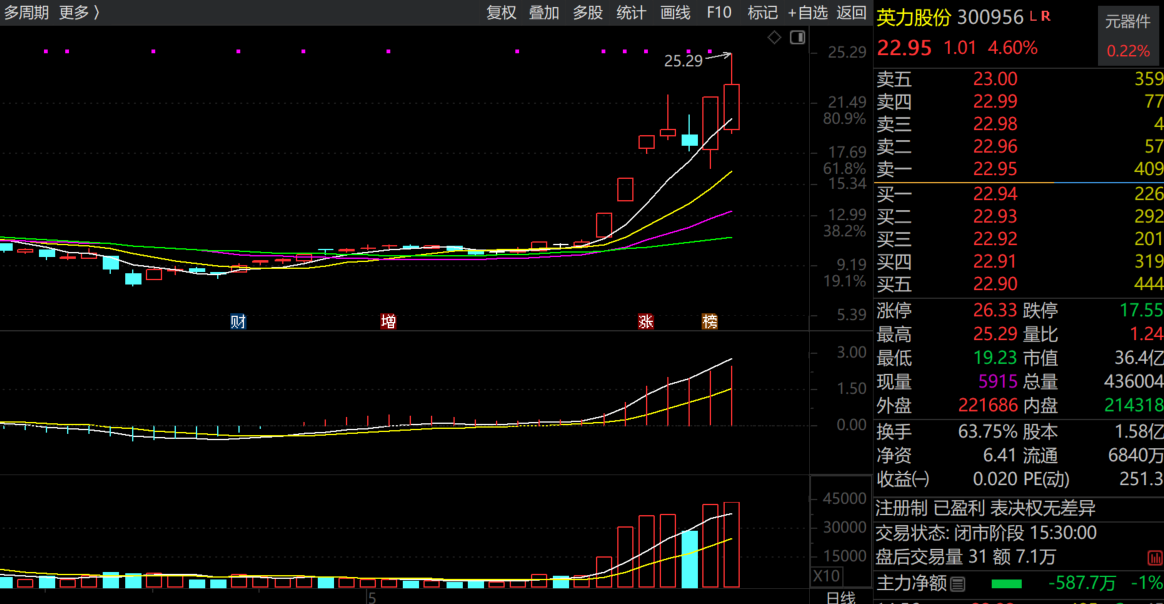Click the 涨停 price 26.33

(x=995, y=310)
